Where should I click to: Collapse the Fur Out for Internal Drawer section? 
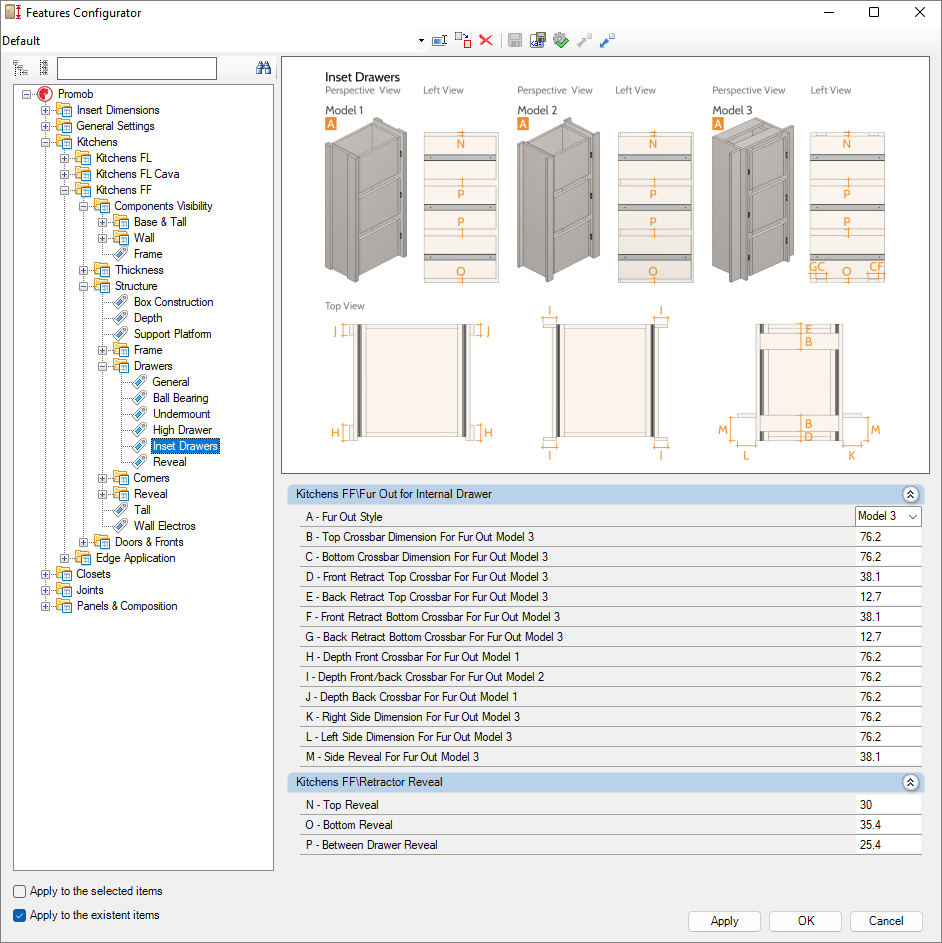coord(910,494)
